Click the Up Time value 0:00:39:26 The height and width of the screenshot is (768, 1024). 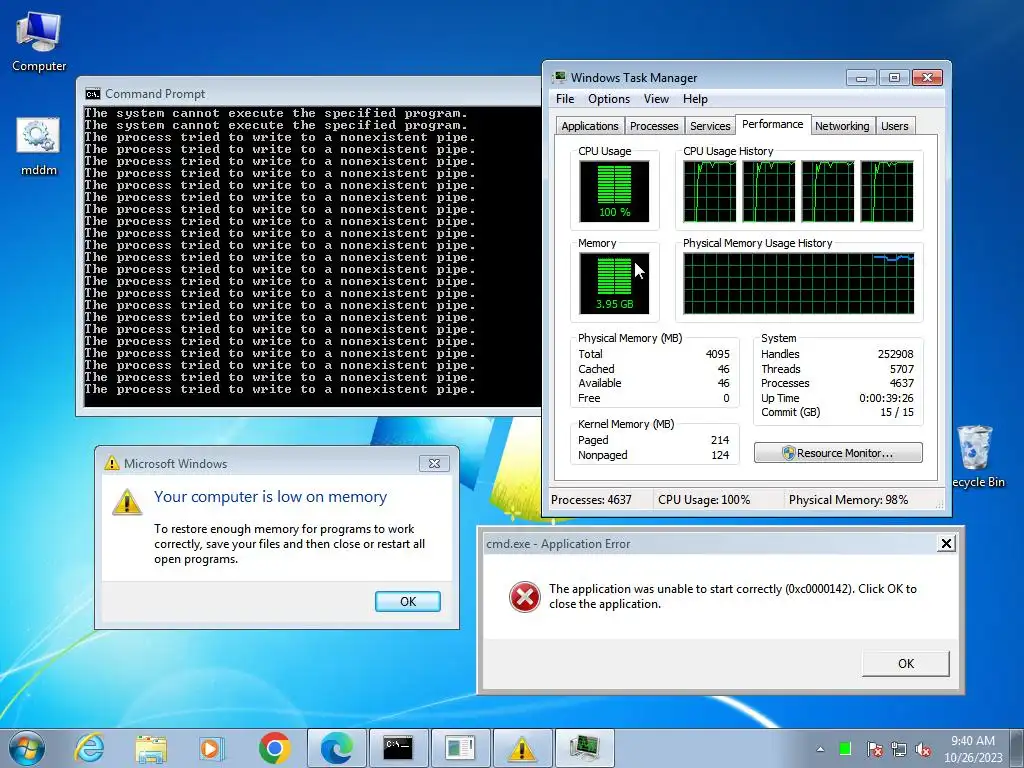886,398
